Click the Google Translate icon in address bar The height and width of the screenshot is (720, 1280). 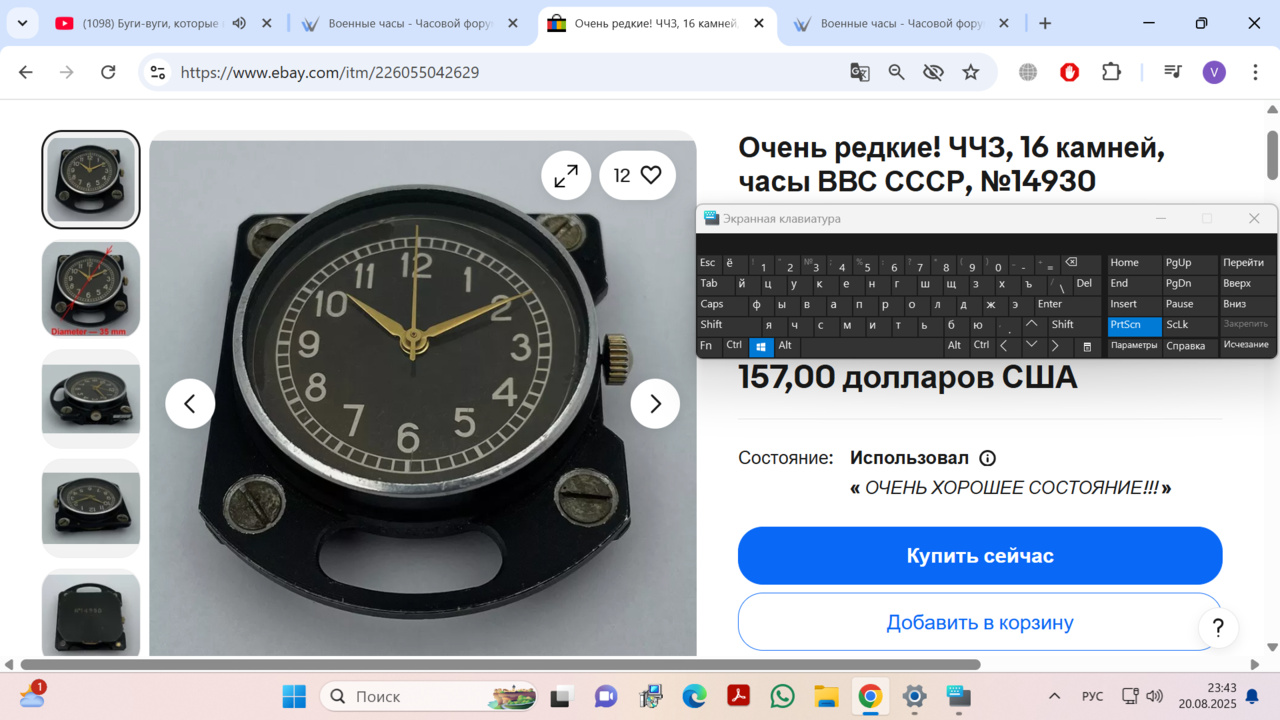click(859, 72)
